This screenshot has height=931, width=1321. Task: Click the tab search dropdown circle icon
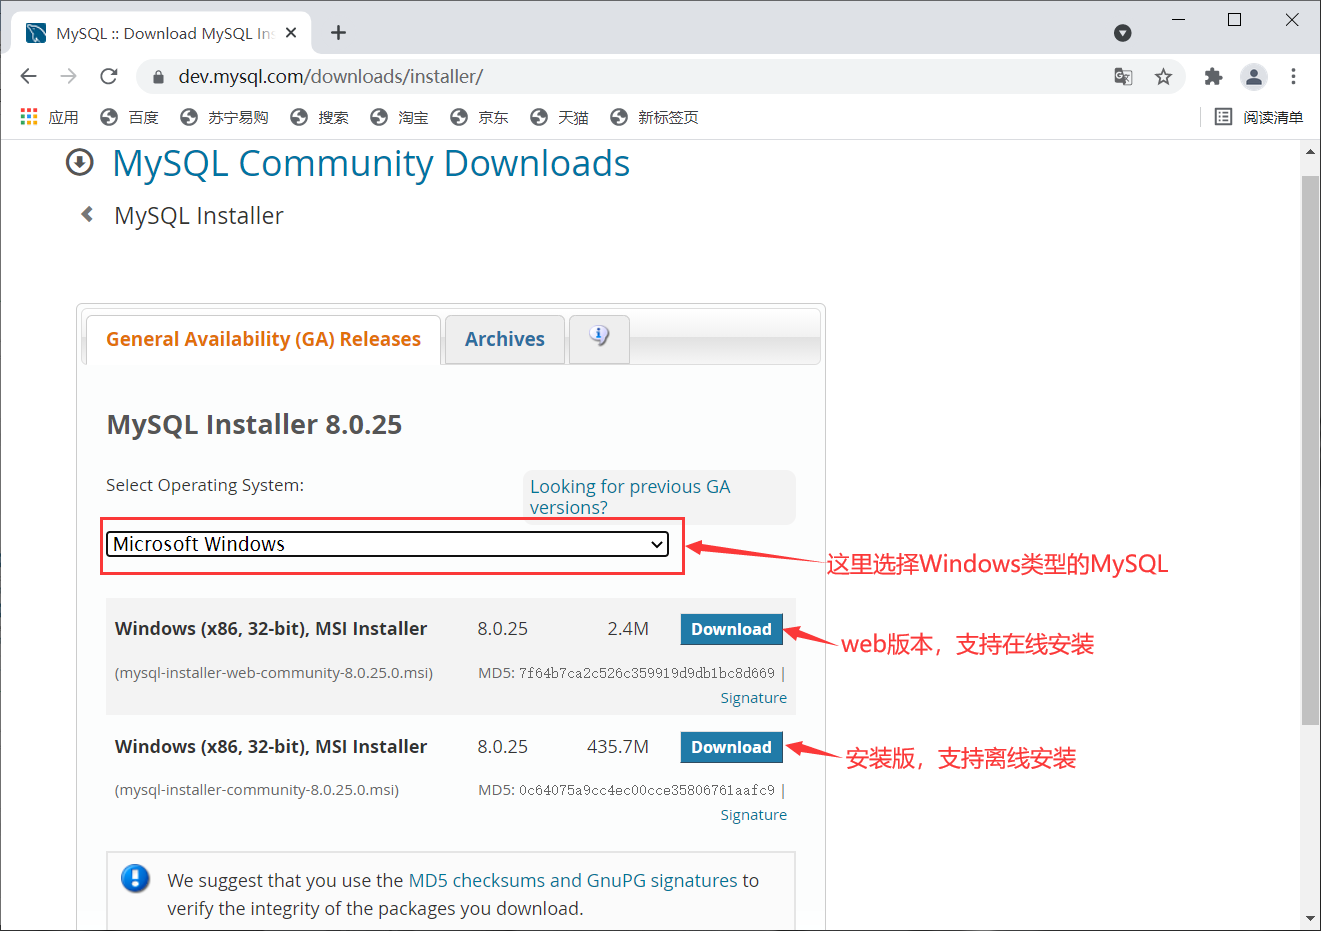pos(1123,33)
